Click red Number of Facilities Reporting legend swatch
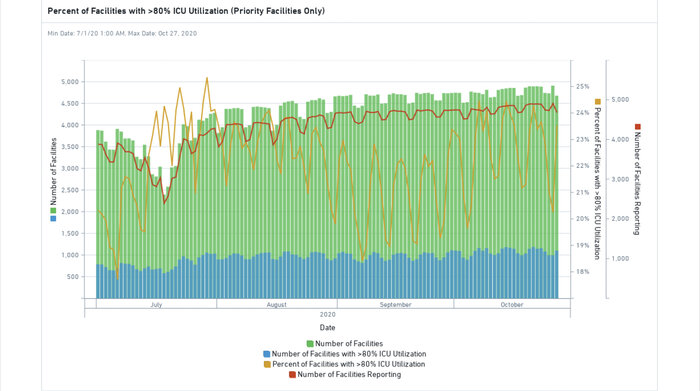This screenshot has height=391, width=700. pyautogui.click(x=292, y=374)
